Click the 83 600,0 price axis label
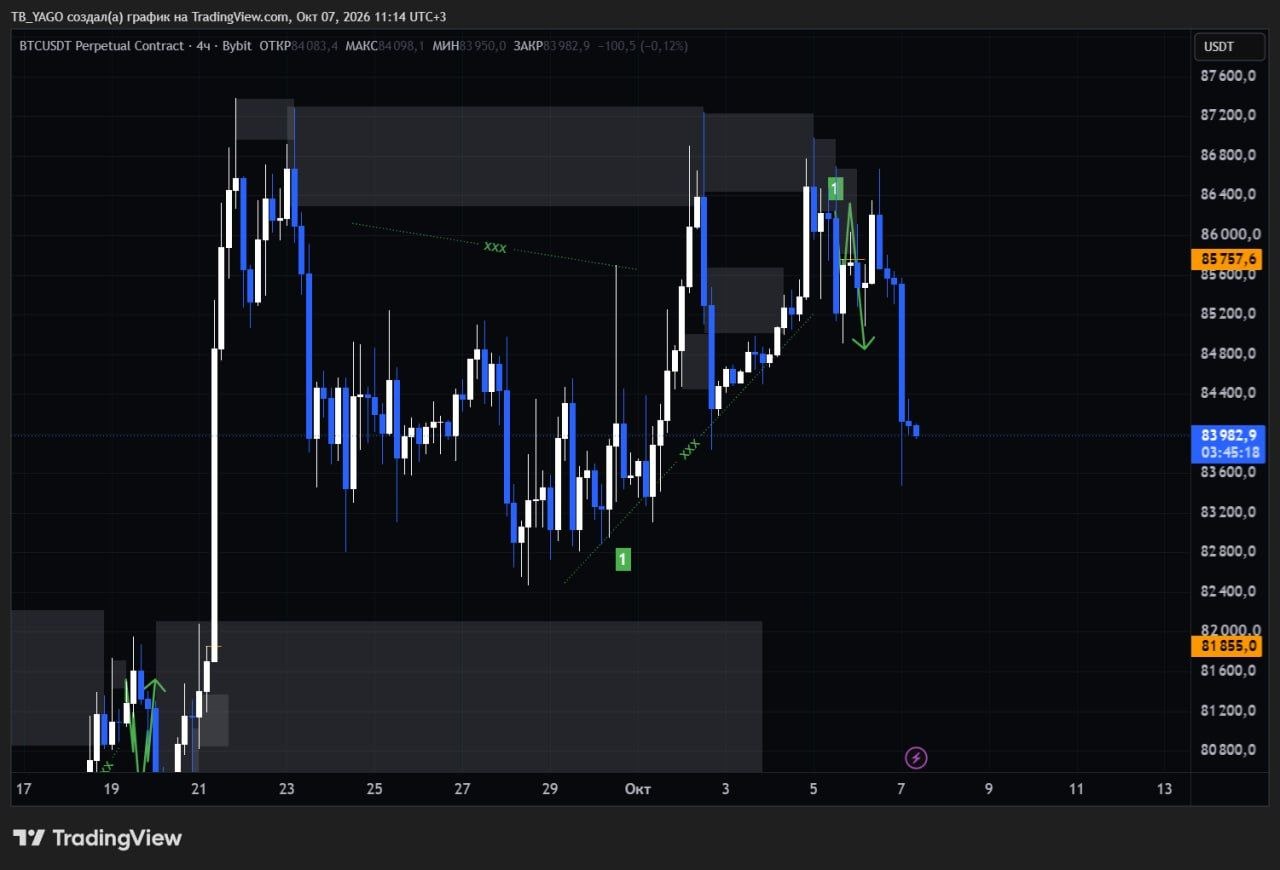The image size is (1280, 870). coord(1228,472)
